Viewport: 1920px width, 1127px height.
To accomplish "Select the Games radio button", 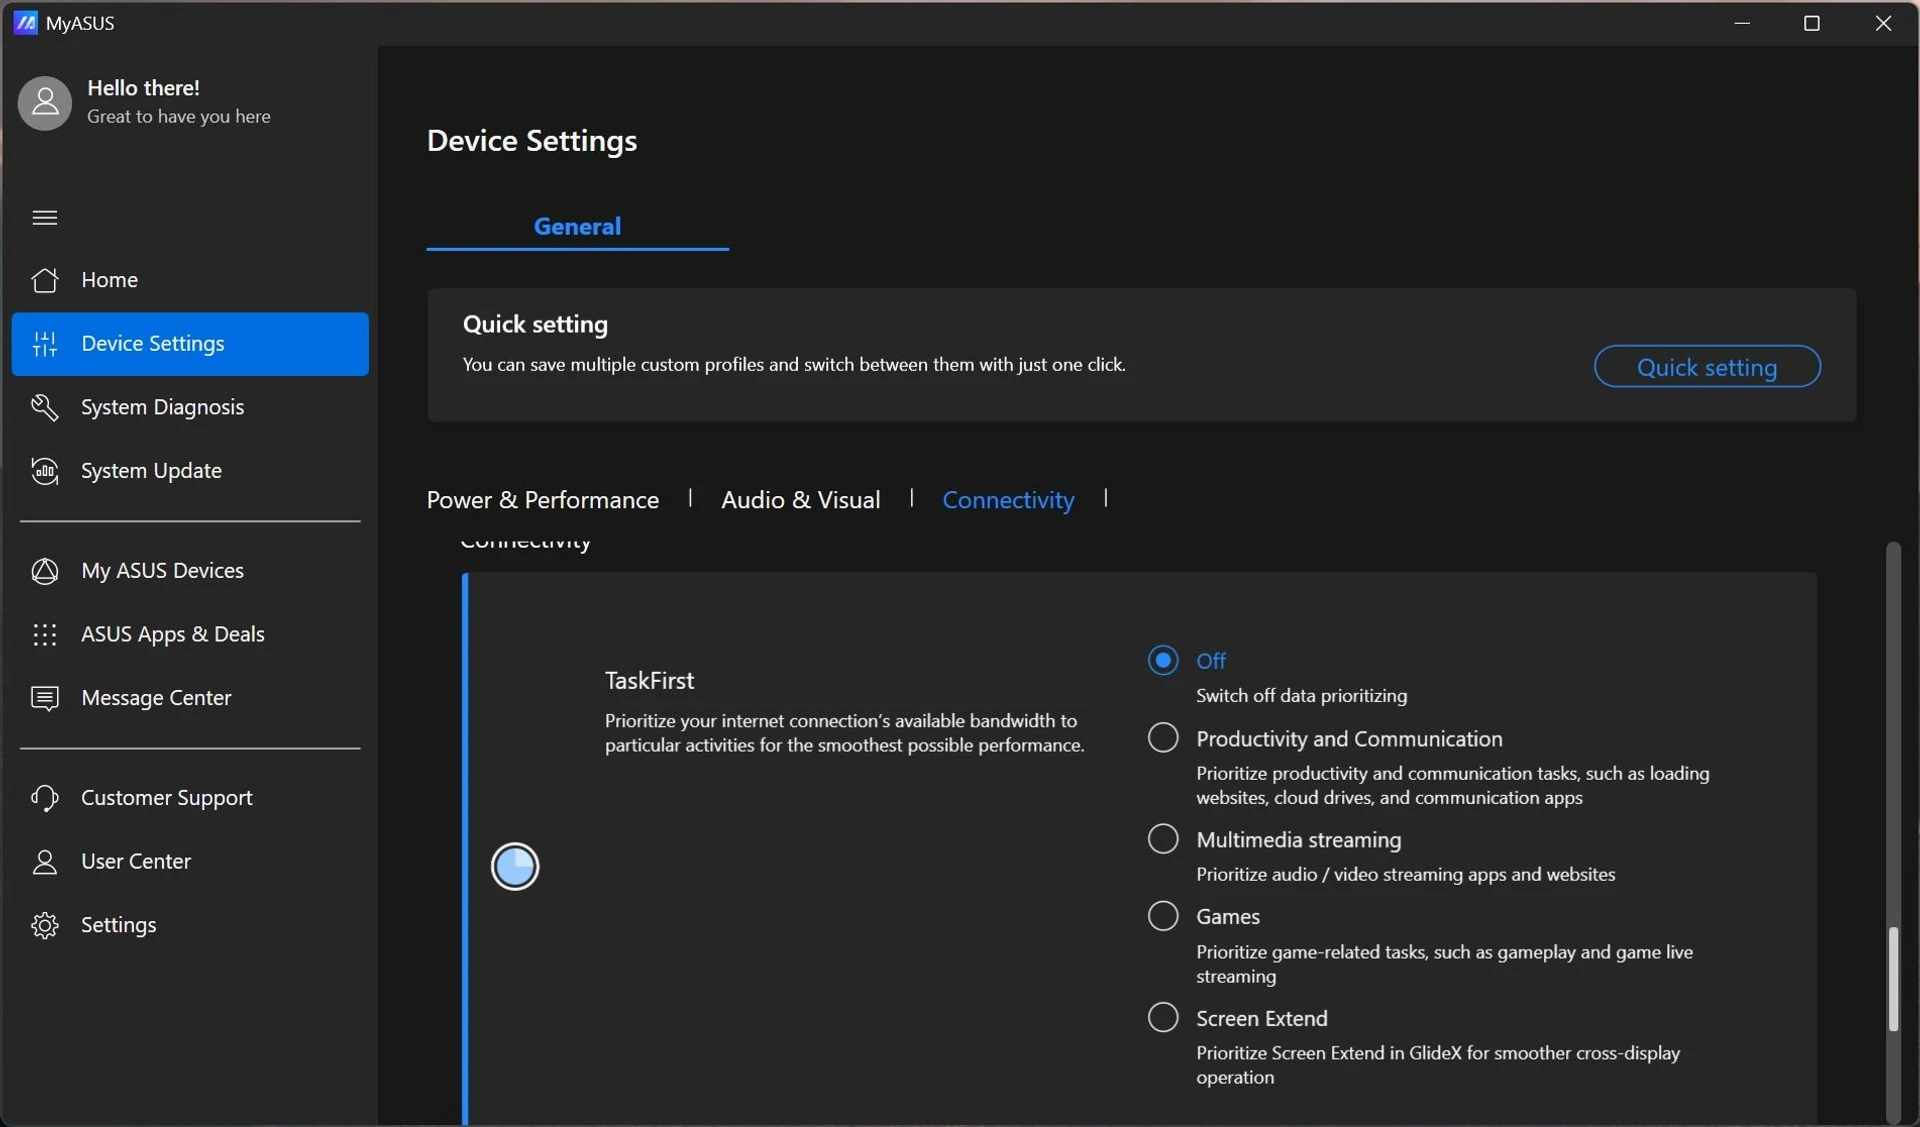I will (x=1163, y=916).
